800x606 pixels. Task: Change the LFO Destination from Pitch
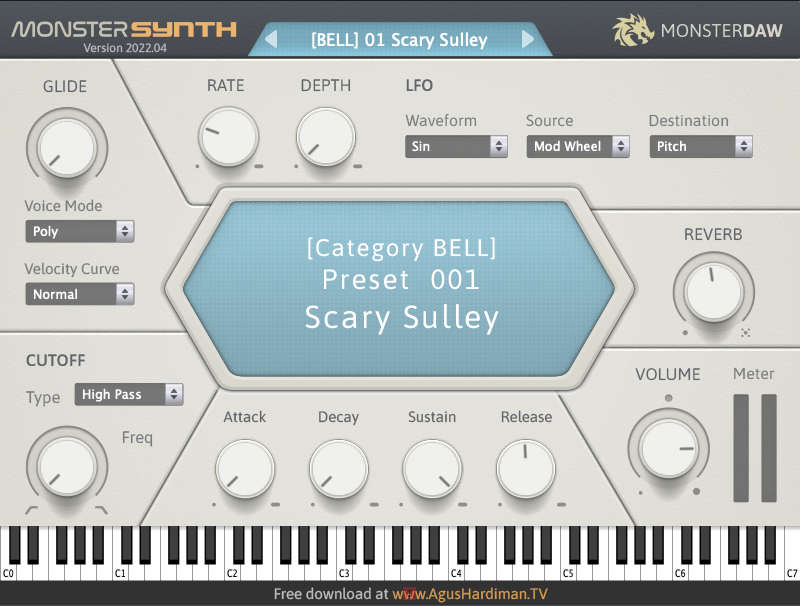tap(701, 146)
